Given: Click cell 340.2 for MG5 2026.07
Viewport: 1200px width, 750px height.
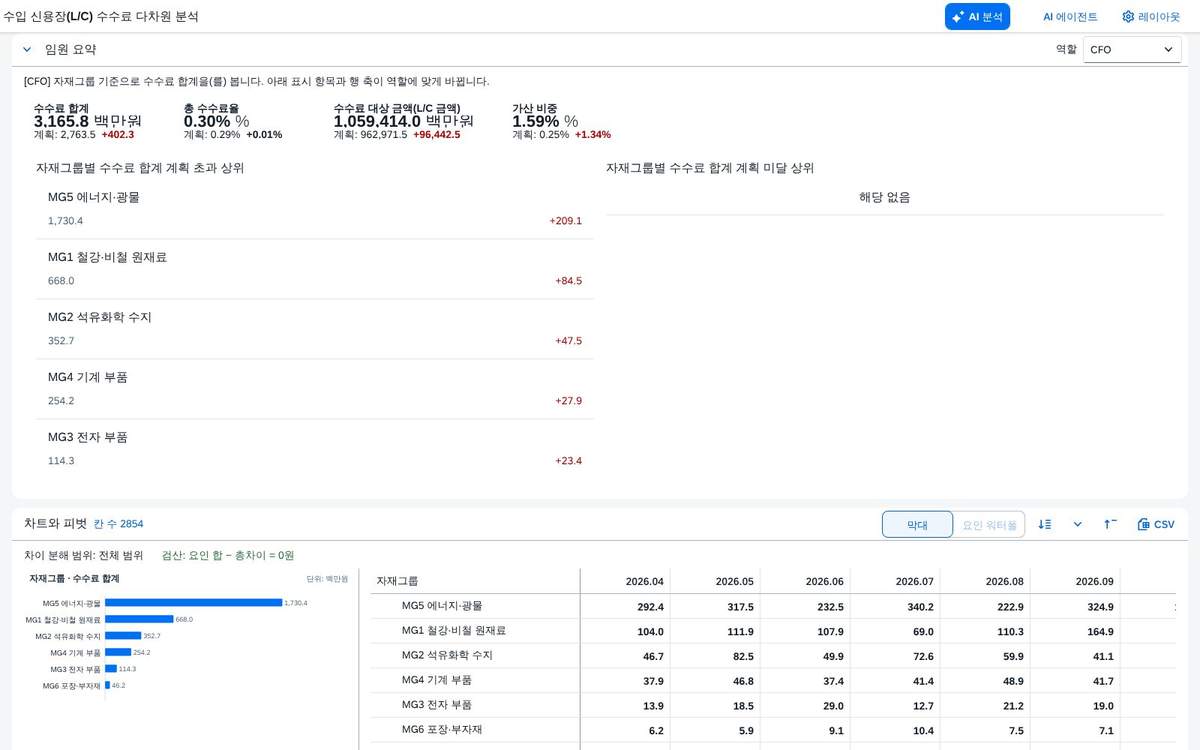Looking at the screenshot, I should (896, 606).
